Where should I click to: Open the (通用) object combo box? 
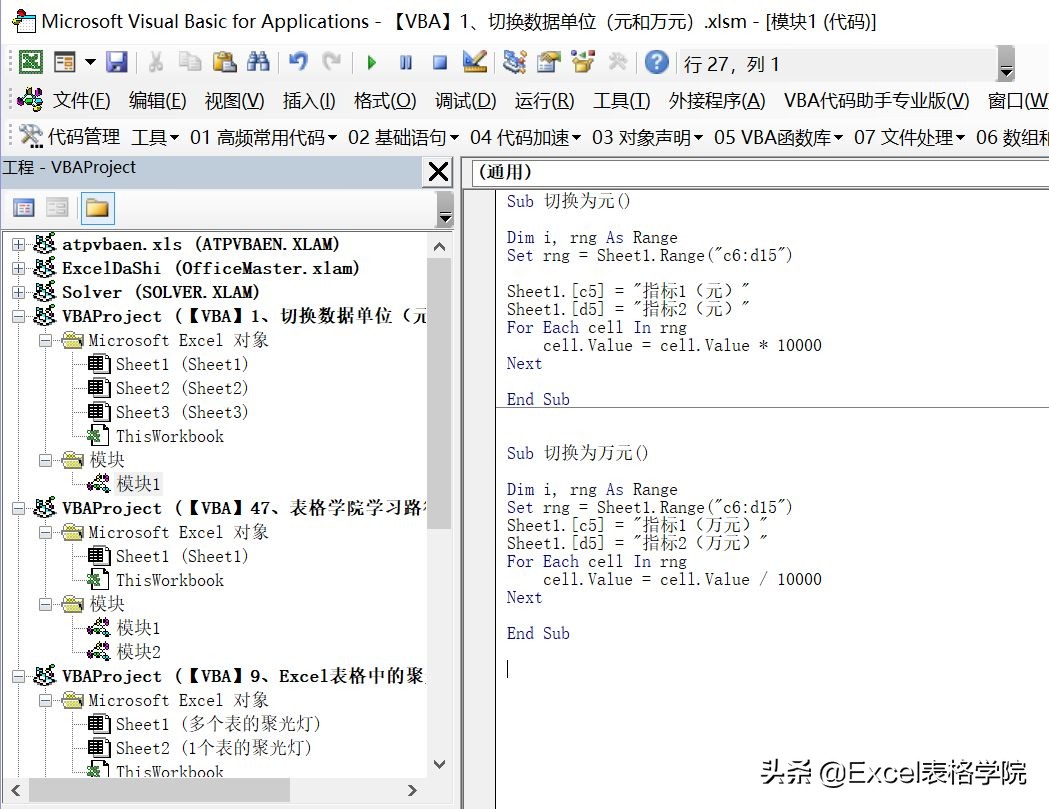[759, 173]
